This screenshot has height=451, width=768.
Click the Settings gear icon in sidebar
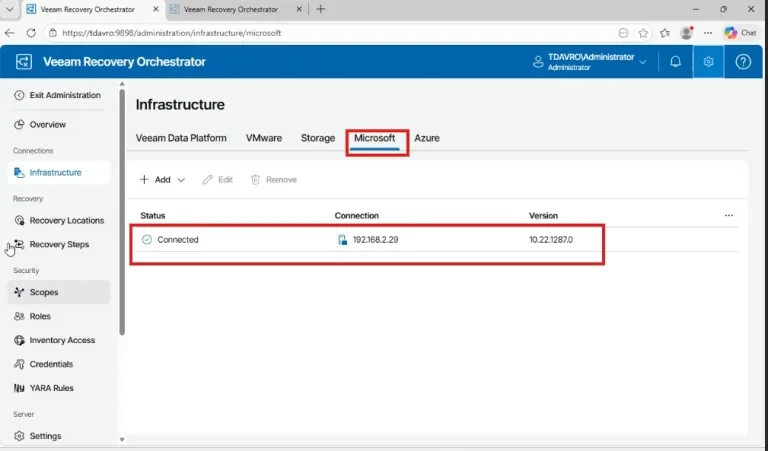[19, 435]
